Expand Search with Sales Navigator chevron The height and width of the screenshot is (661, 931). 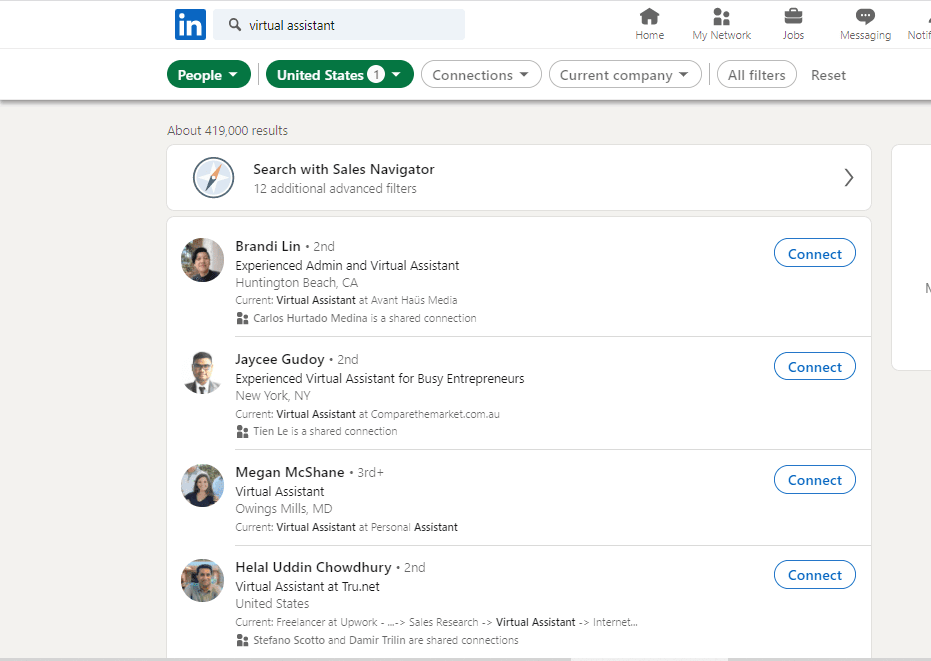click(x=848, y=178)
